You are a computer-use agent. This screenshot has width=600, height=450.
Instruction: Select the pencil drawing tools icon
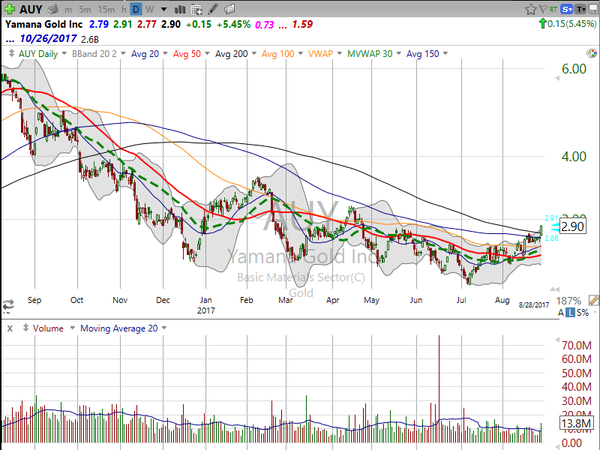(x=213, y=9)
